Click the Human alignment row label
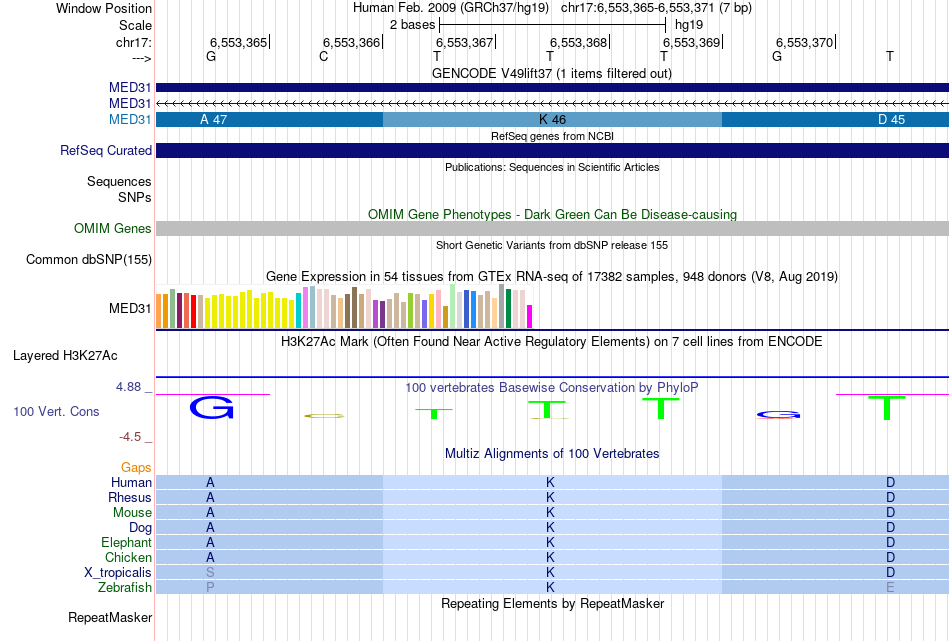Image resolution: width=950 pixels, height=641 pixels. [131, 483]
